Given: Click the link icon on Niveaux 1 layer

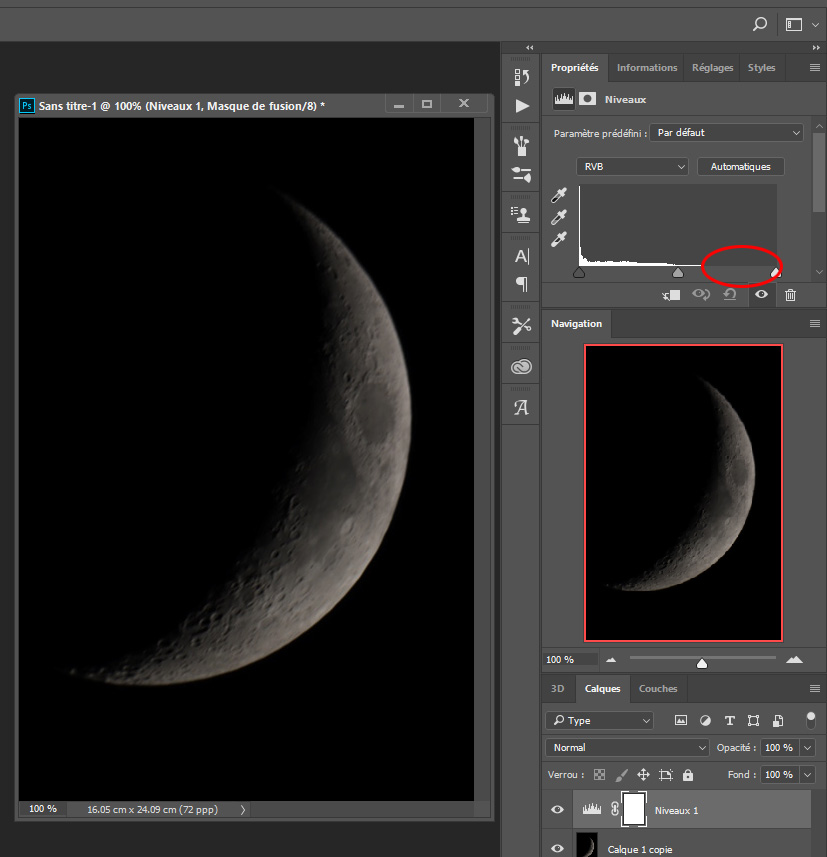Looking at the screenshot, I should [x=615, y=809].
